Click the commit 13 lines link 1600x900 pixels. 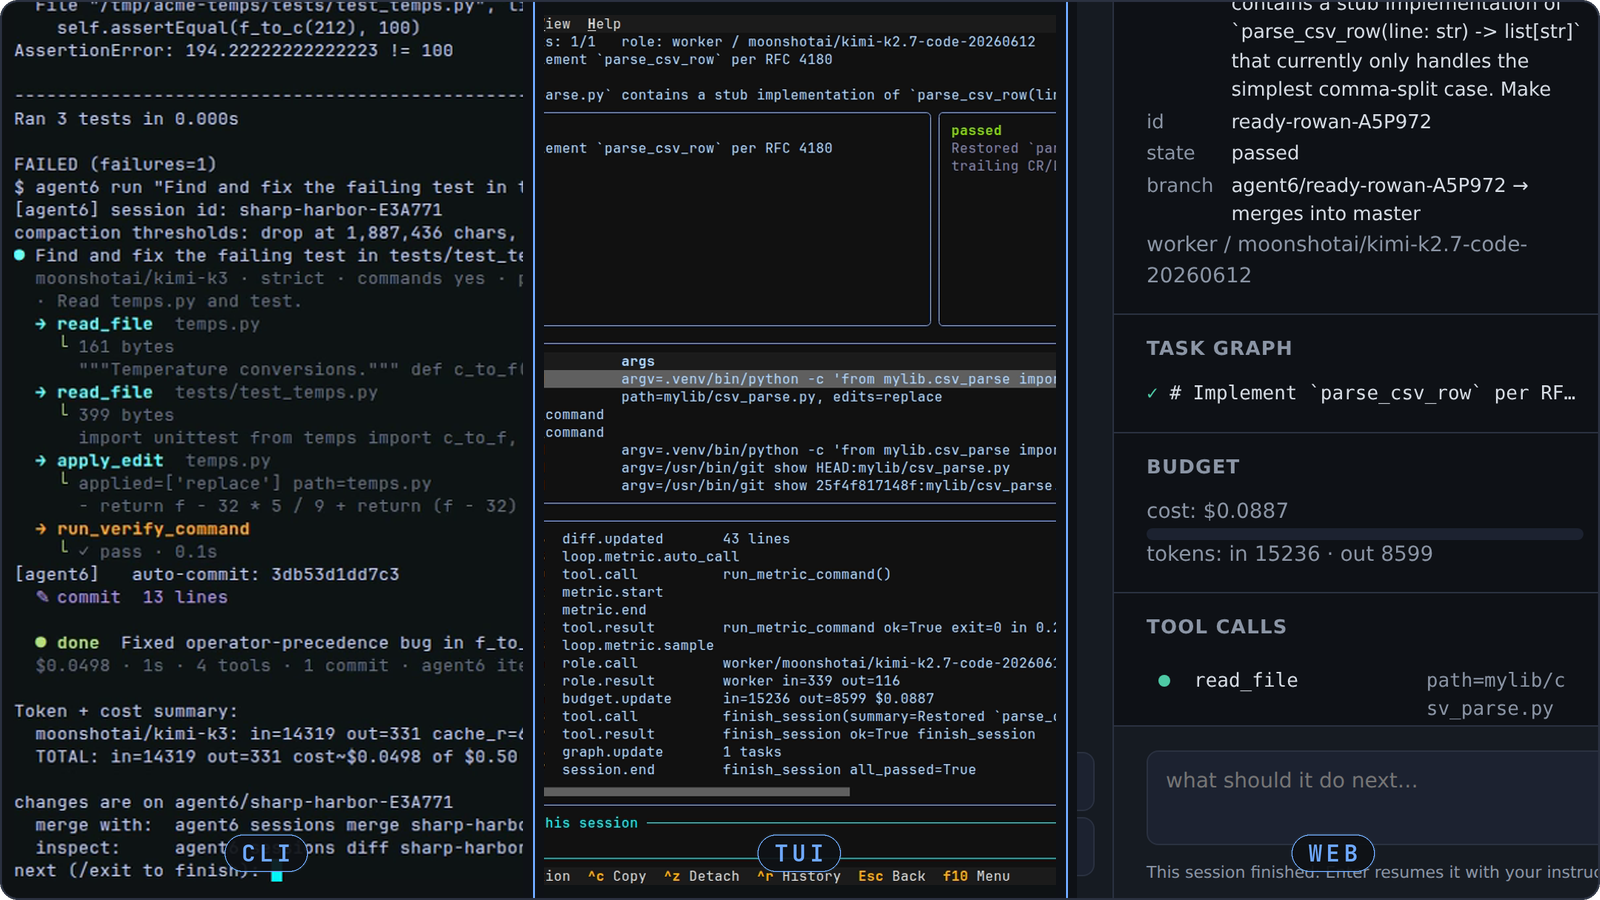142,597
